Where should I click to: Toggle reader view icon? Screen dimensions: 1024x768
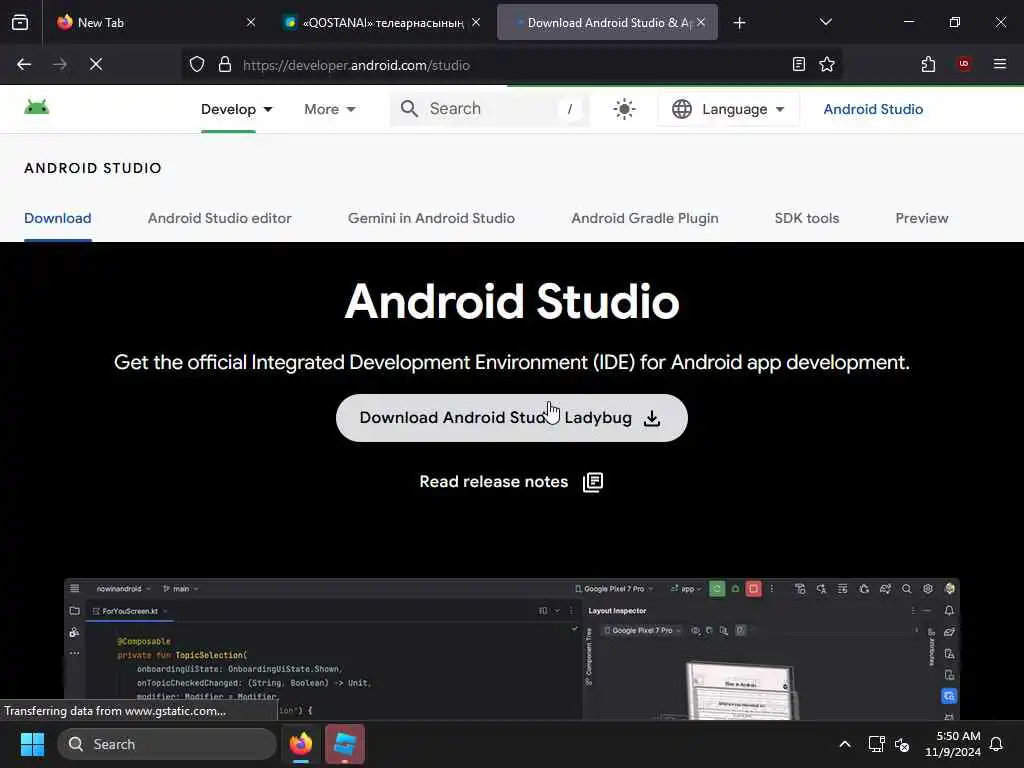coord(798,64)
